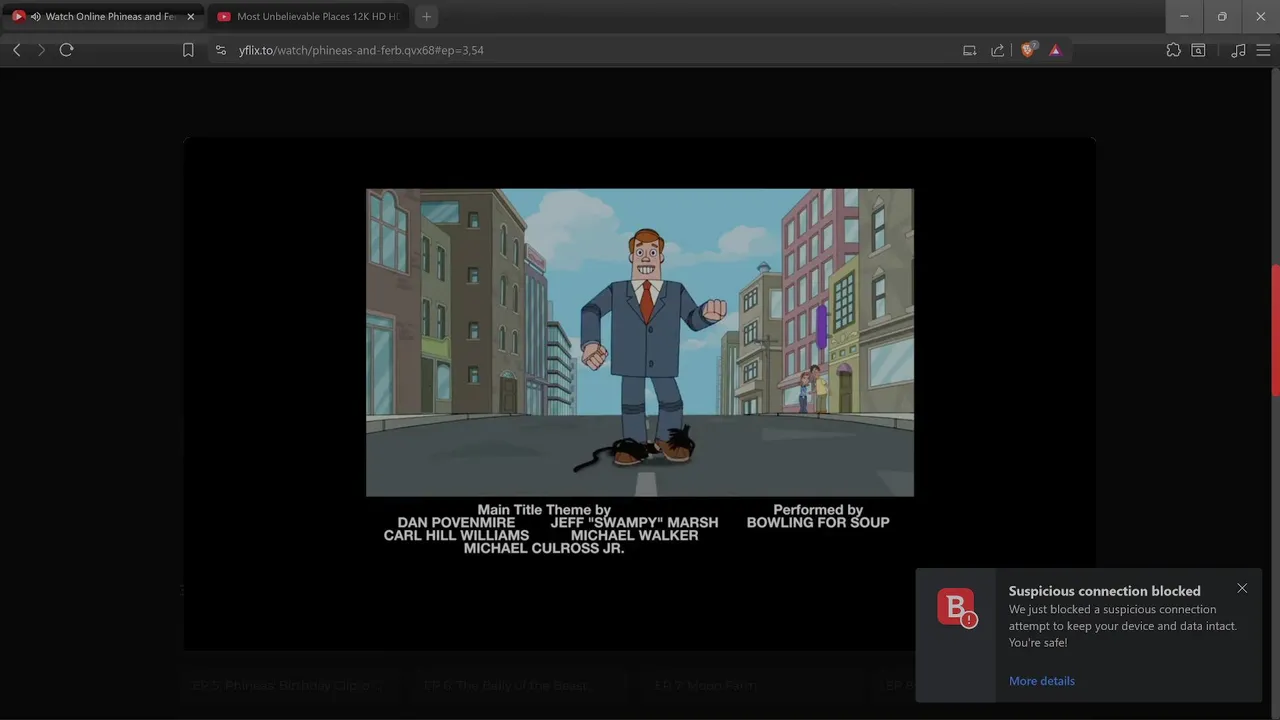Viewport: 1280px width, 720px height.
Task: Open media controls music note icon
Action: click(x=1238, y=50)
